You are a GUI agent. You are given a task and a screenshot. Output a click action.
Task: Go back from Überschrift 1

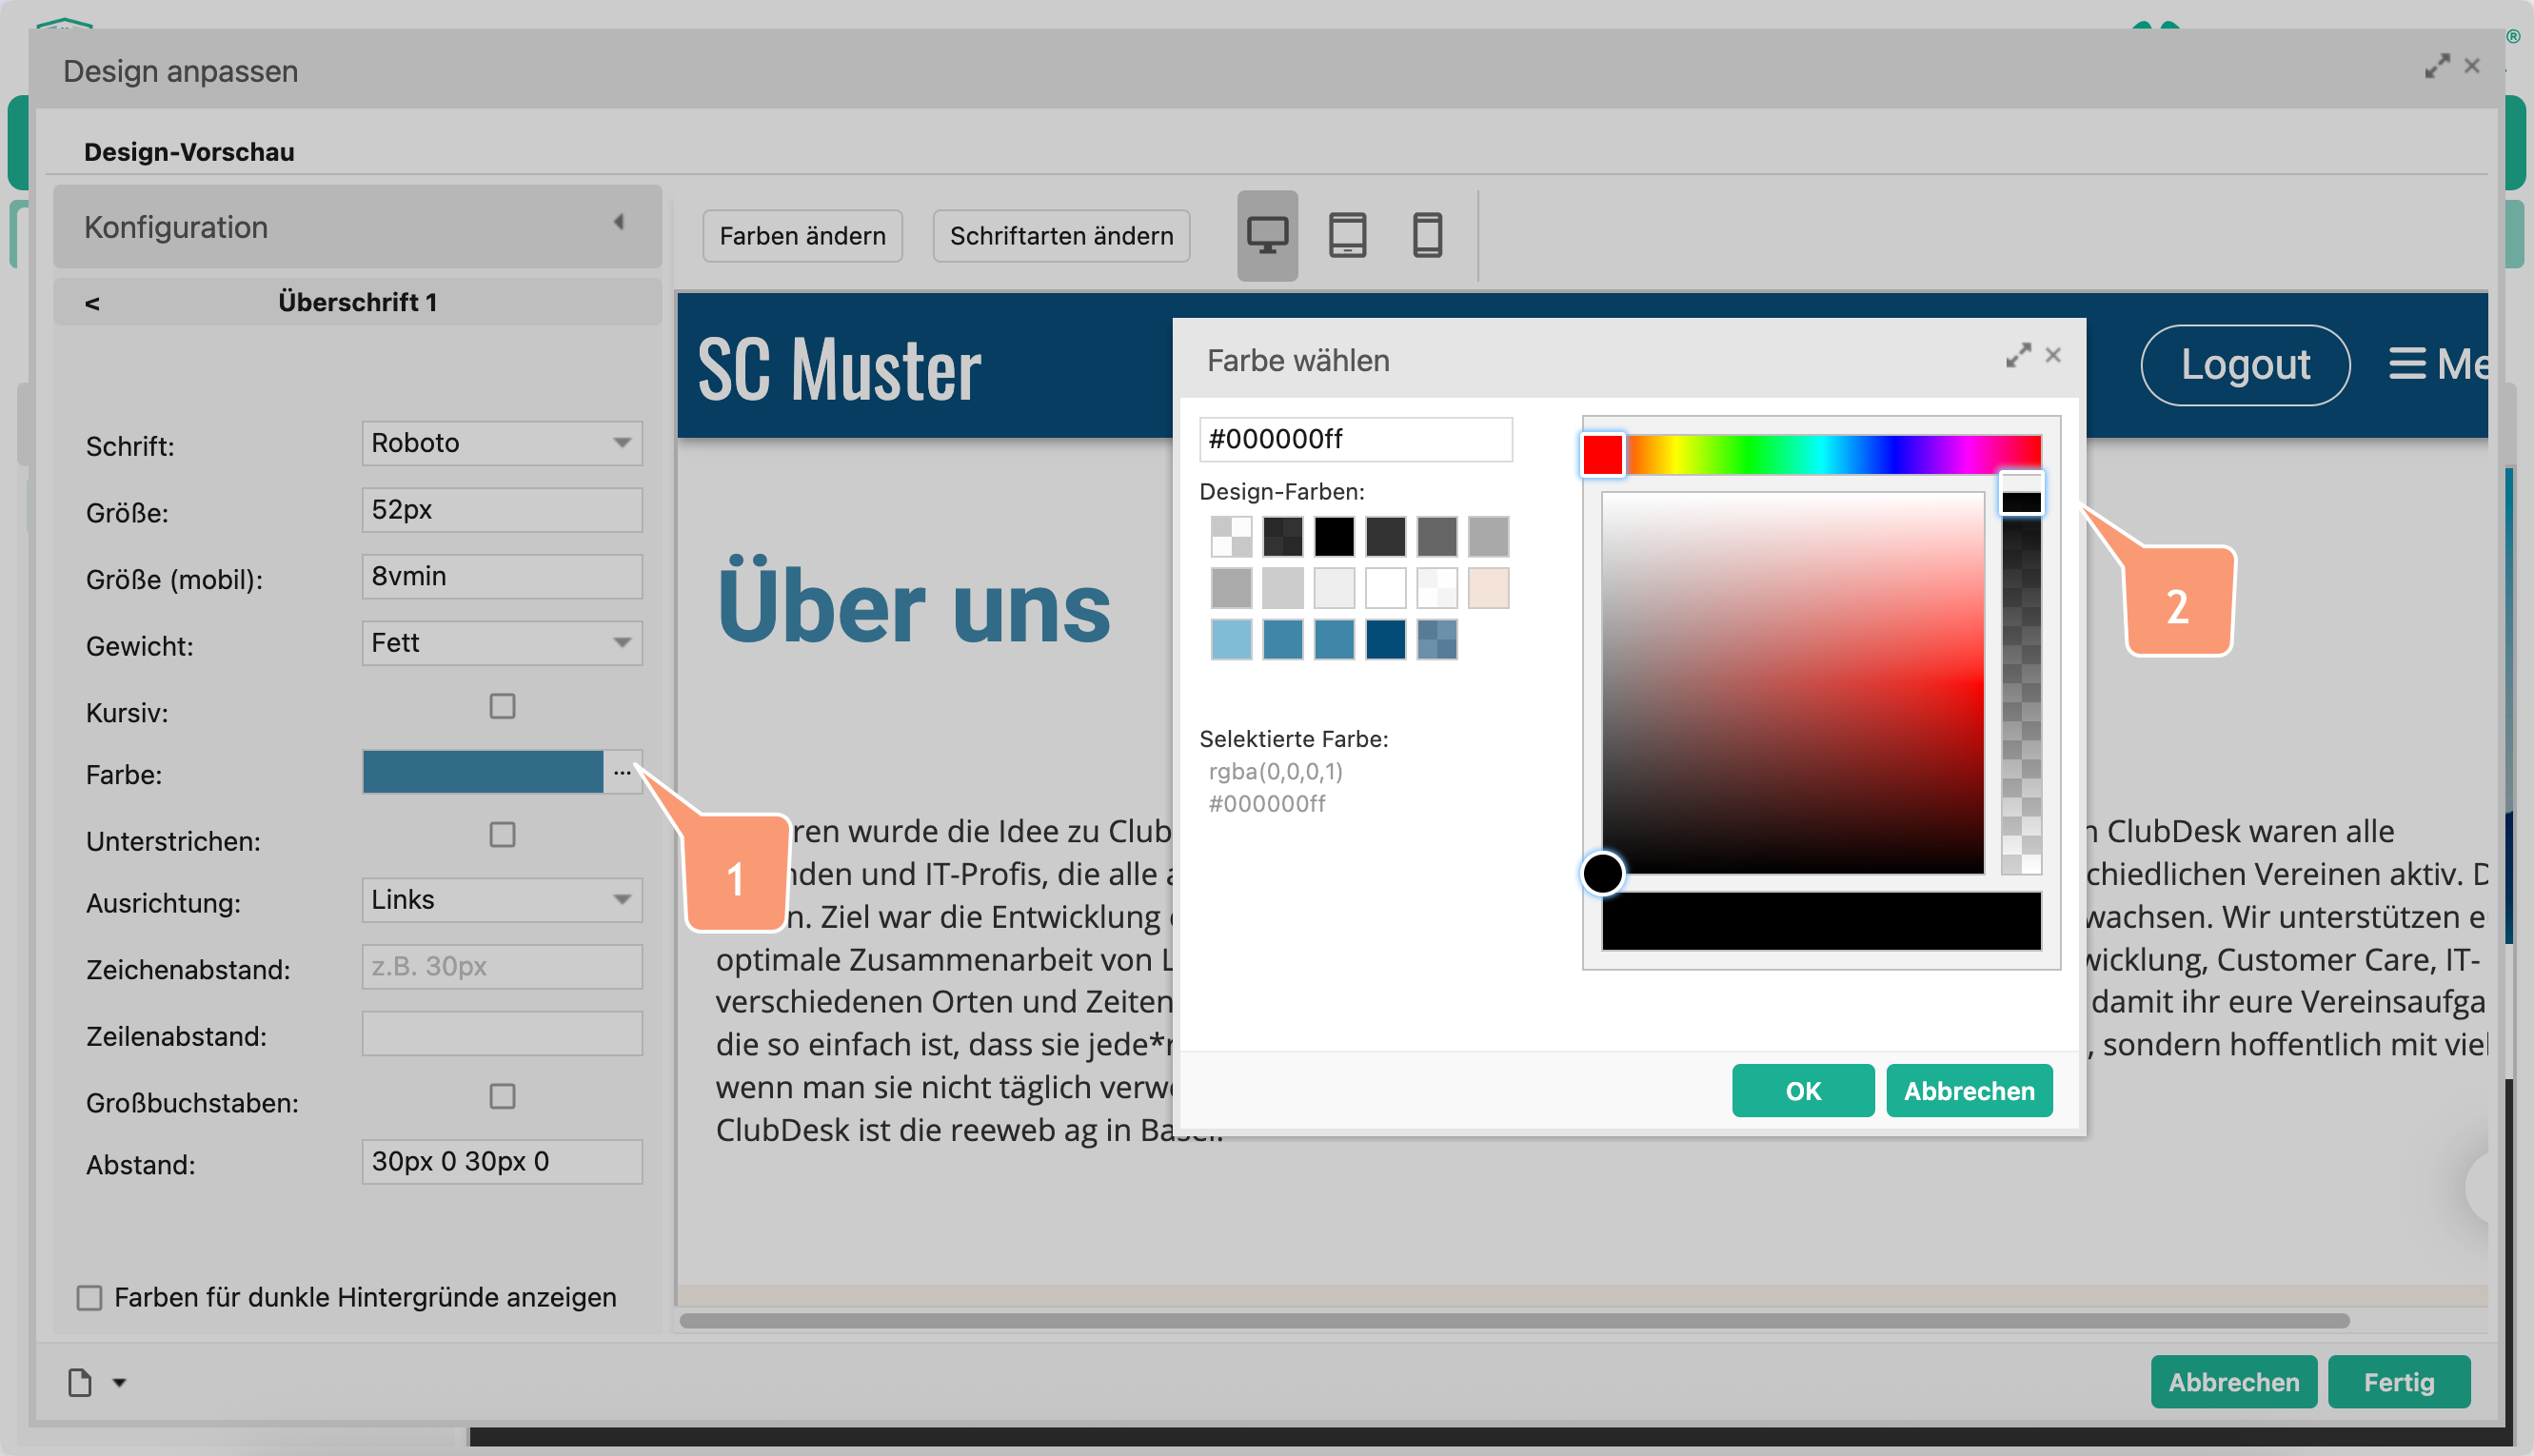click(x=92, y=303)
